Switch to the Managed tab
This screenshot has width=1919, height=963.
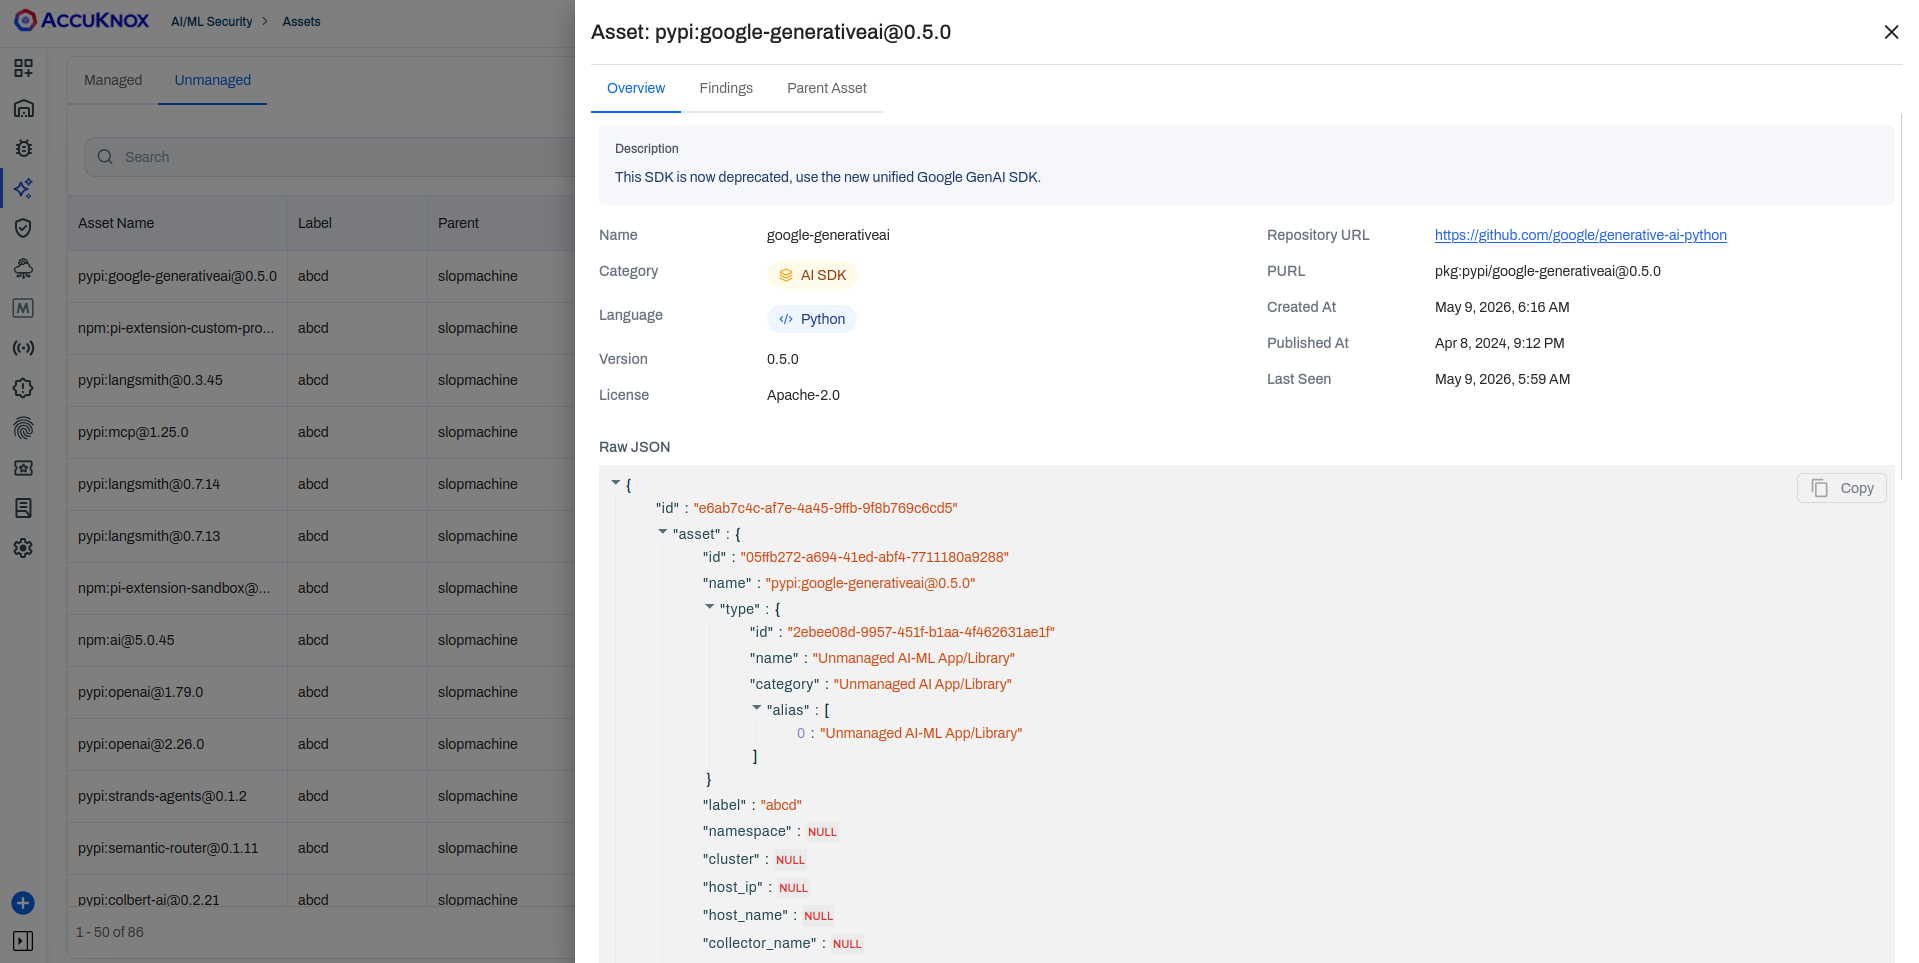pos(113,80)
